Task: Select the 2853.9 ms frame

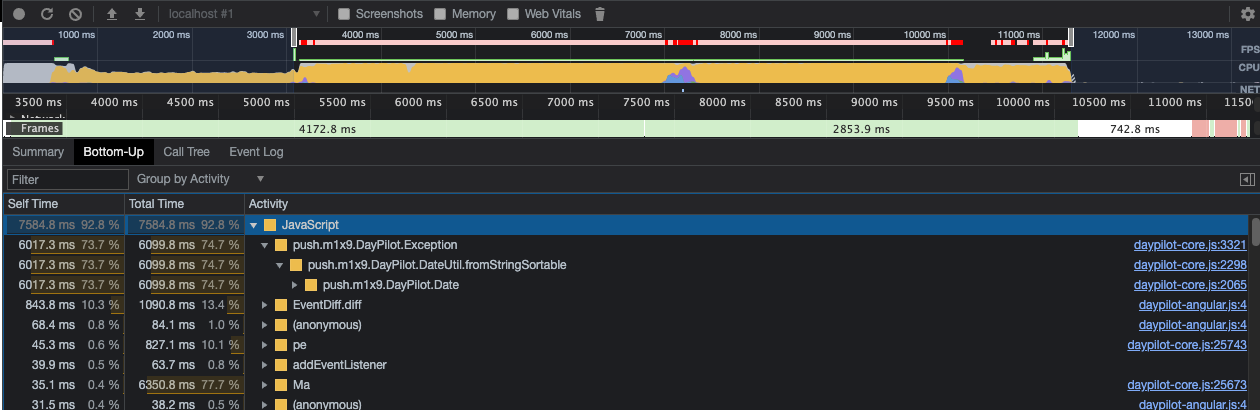Action: point(861,129)
